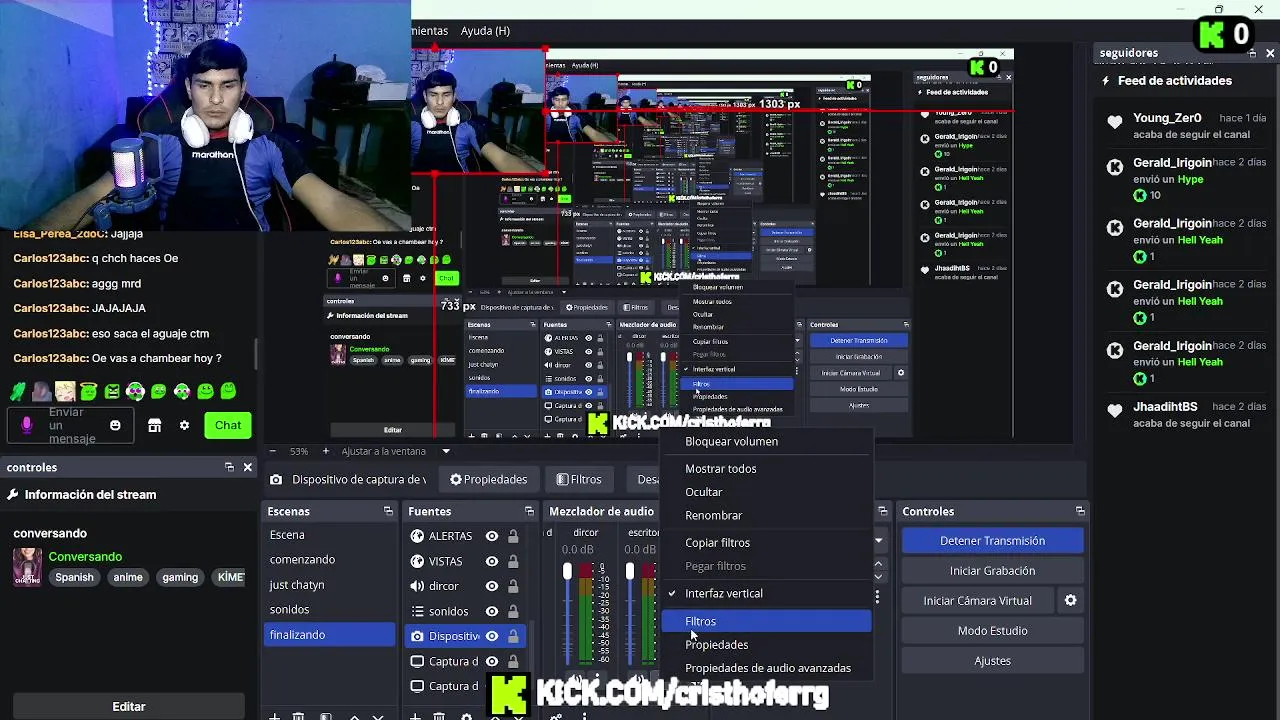This screenshot has height=720, width=1280.
Task: Click the Feed de actividades header icon
Action: click(x=1106, y=81)
